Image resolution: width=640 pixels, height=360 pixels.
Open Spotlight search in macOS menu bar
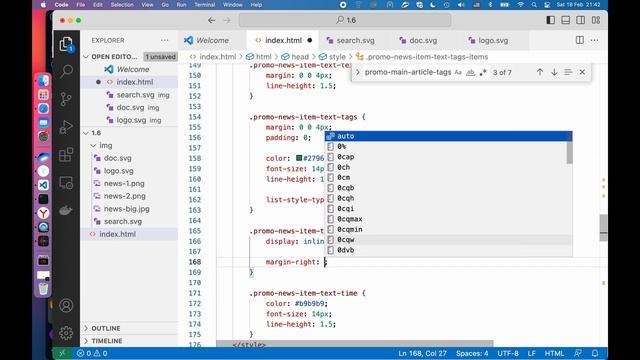(x=534, y=4)
